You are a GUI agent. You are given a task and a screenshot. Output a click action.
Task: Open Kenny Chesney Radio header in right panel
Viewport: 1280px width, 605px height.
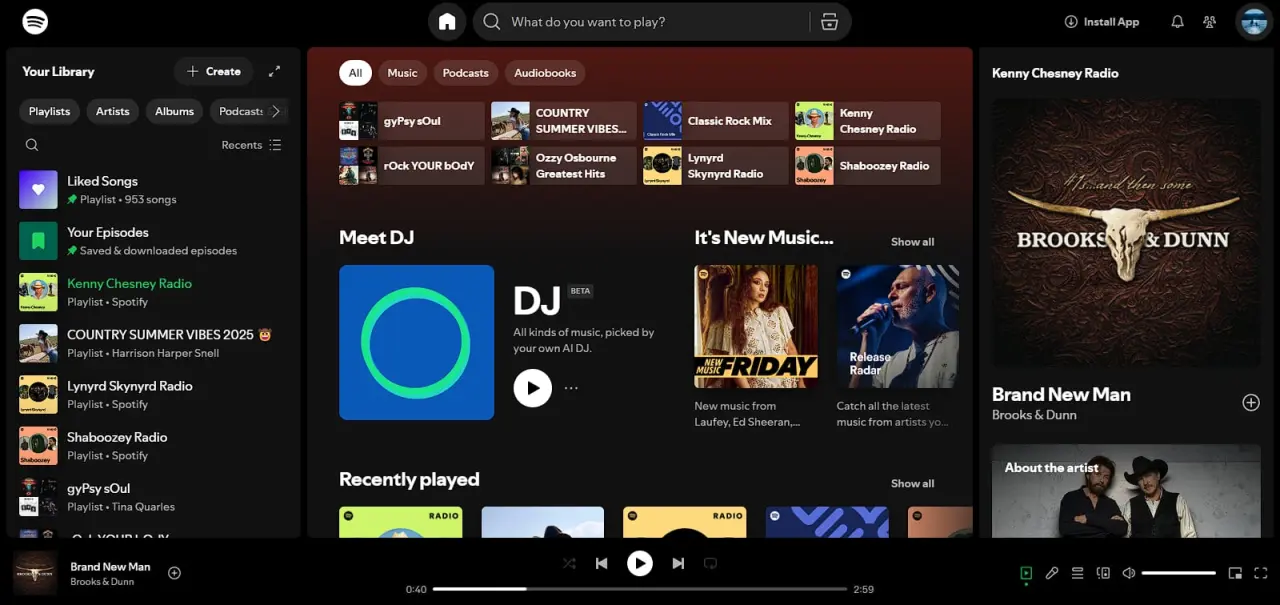pyautogui.click(x=1055, y=73)
